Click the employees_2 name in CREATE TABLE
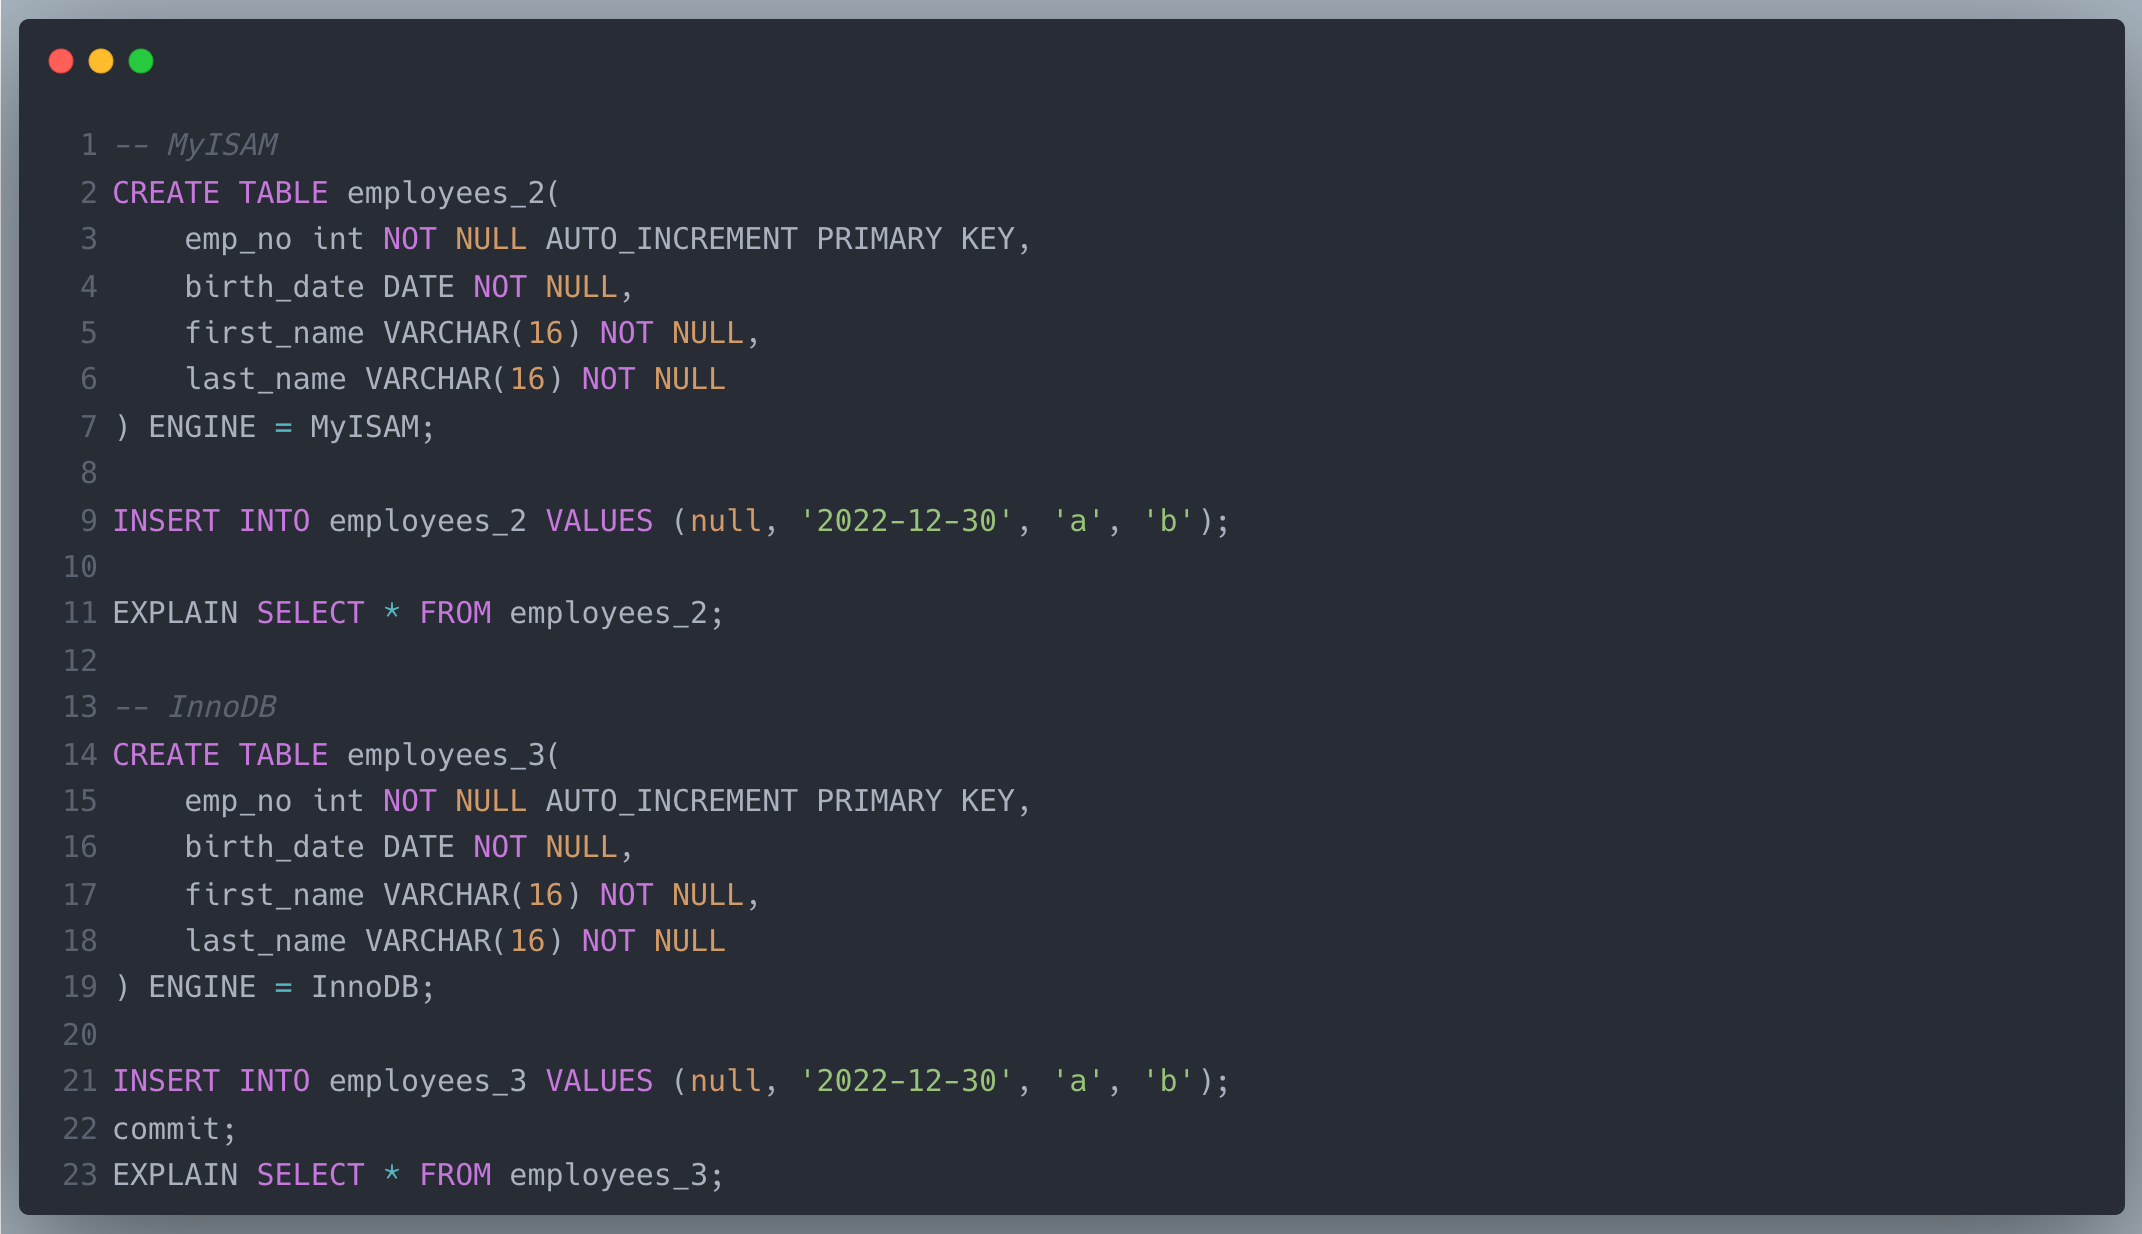The height and width of the screenshot is (1234, 2142). point(448,192)
